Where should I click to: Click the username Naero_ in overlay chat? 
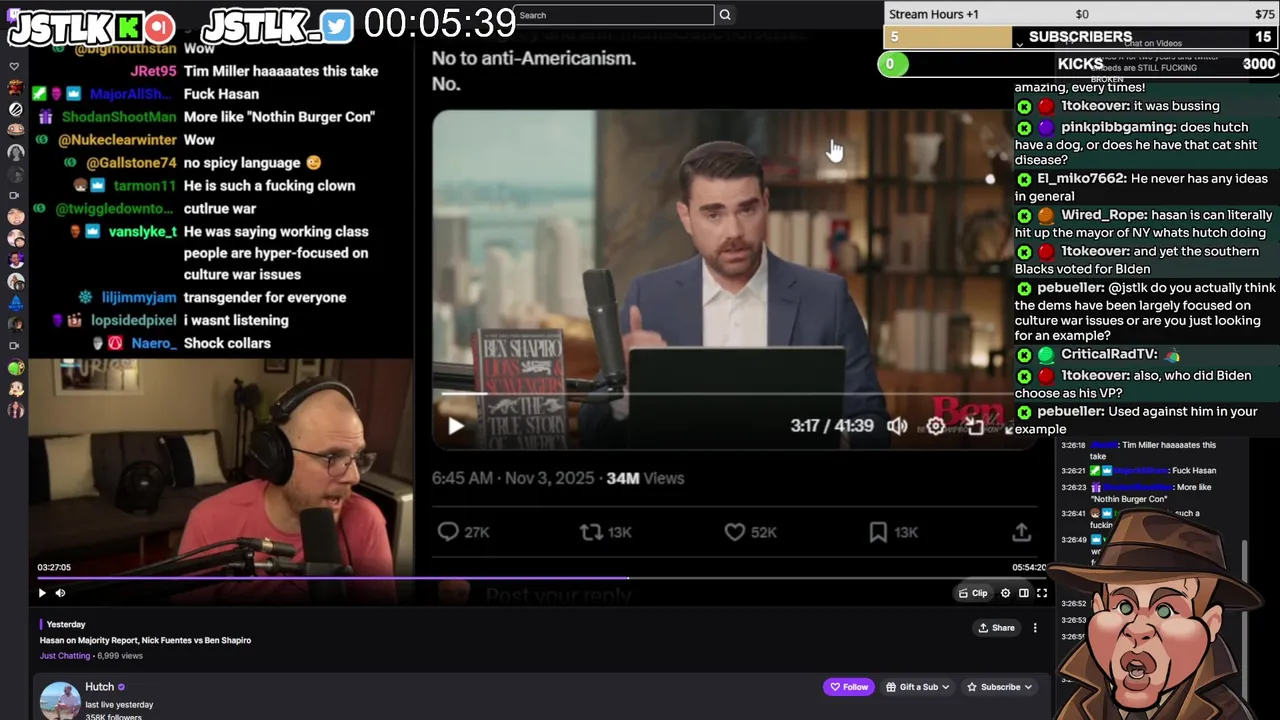click(154, 344)
